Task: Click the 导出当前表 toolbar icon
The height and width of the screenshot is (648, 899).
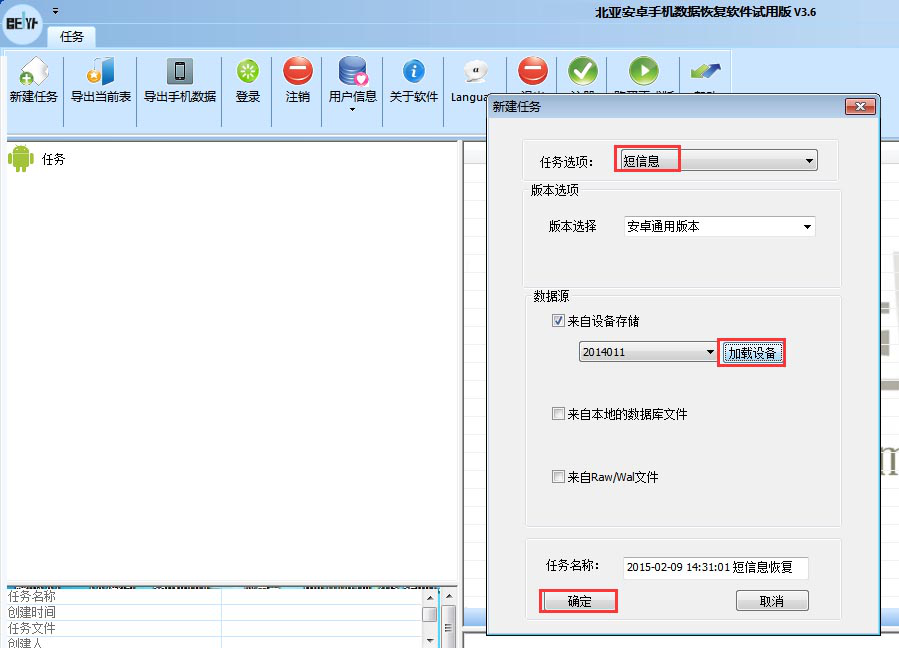Action: pyautogui.click(x=101, y=71)
